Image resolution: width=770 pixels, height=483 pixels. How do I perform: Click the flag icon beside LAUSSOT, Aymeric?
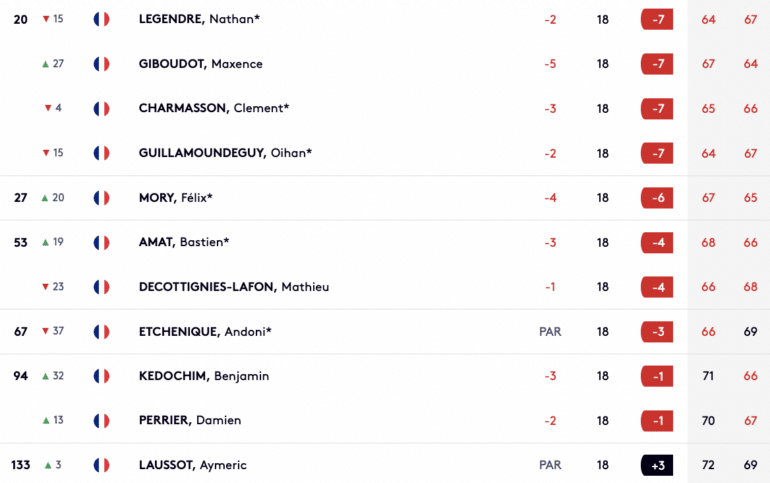coord(102,465)
